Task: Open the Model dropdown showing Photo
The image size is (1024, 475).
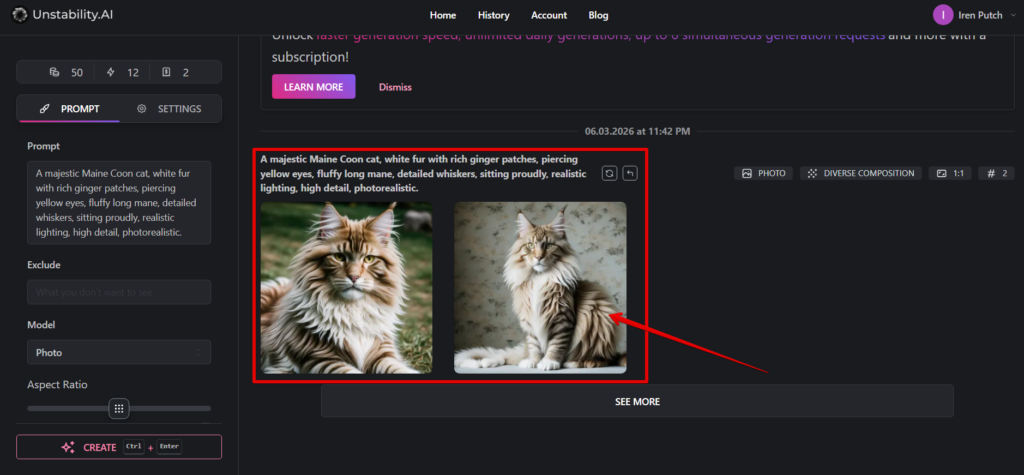Action: (x=119, y=352)
